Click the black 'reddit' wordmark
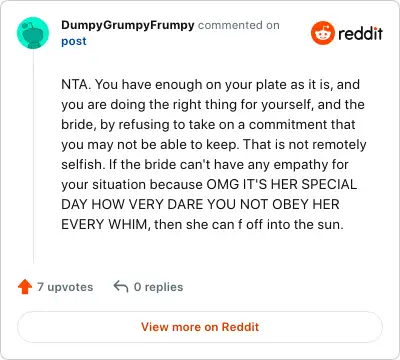 tap(360, 34)
